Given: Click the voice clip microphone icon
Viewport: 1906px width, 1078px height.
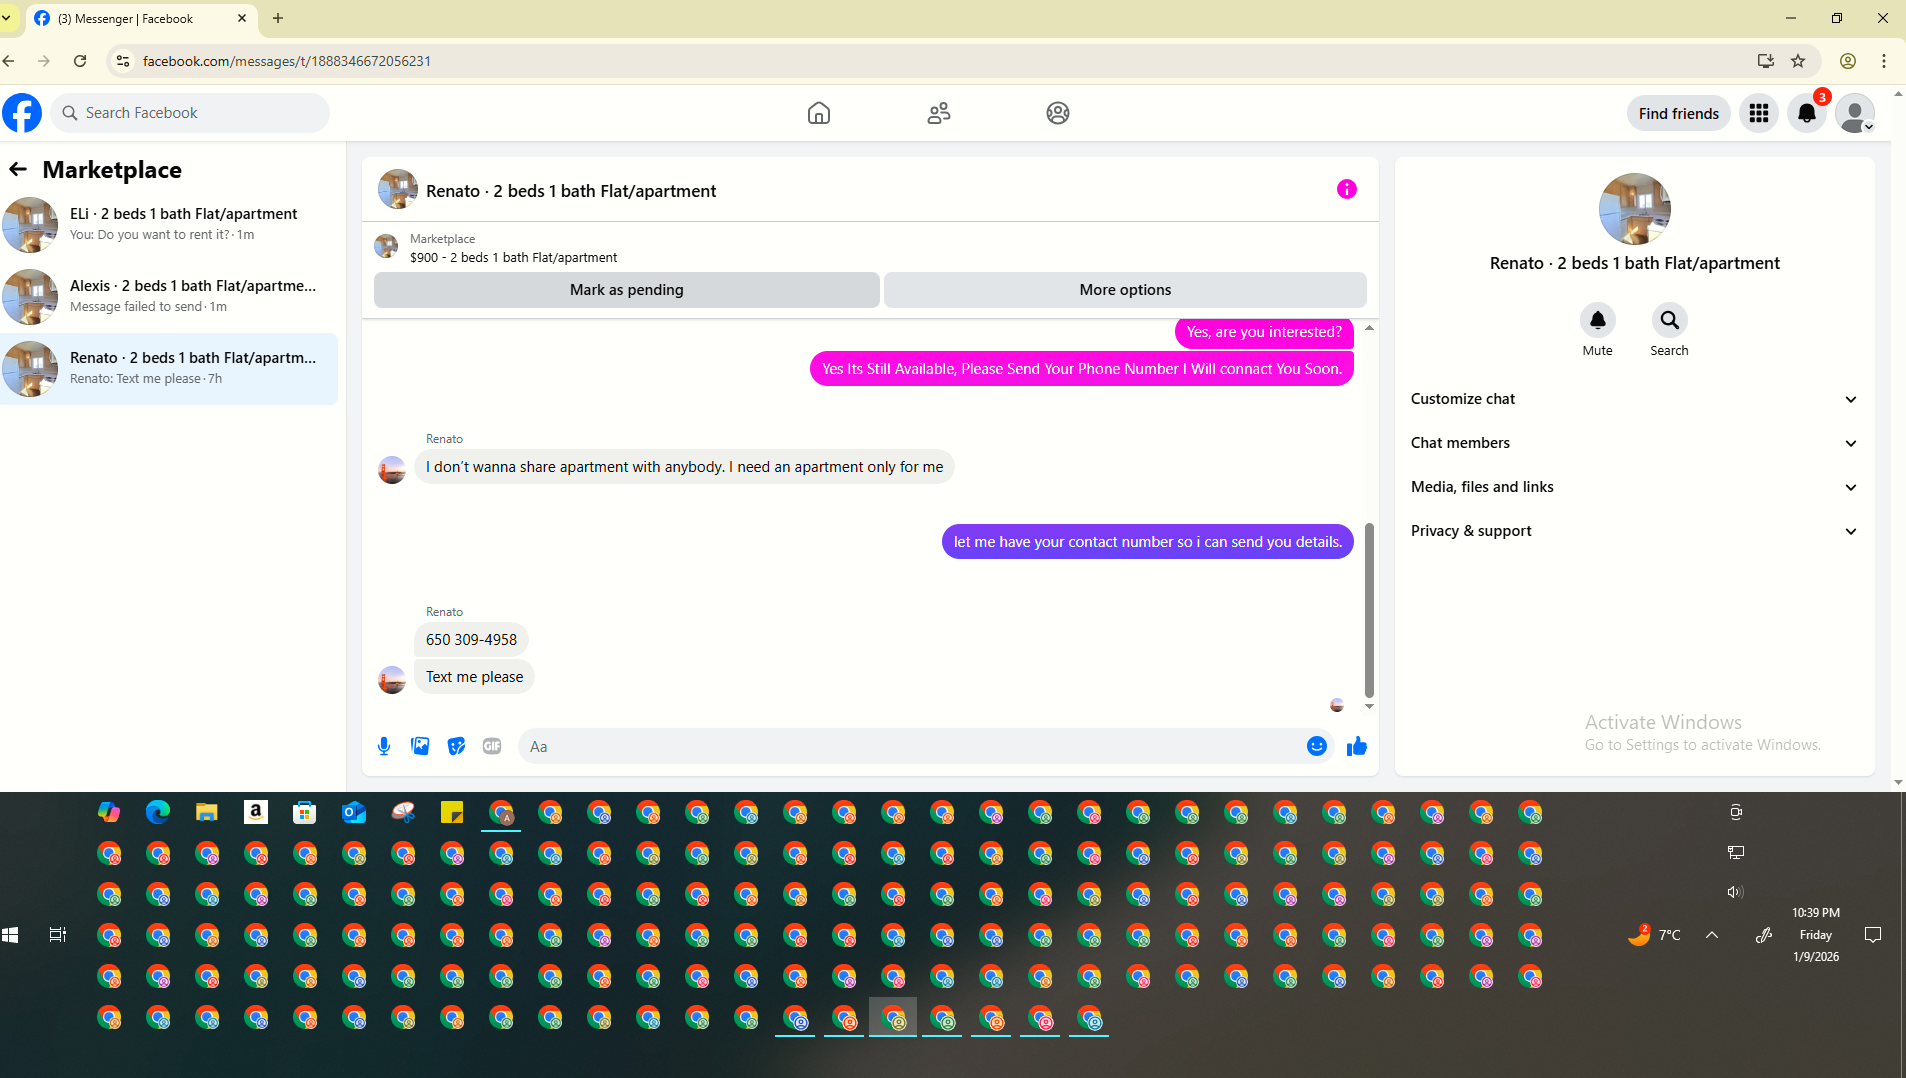Looking at the screenshot, I should point(384,746).
